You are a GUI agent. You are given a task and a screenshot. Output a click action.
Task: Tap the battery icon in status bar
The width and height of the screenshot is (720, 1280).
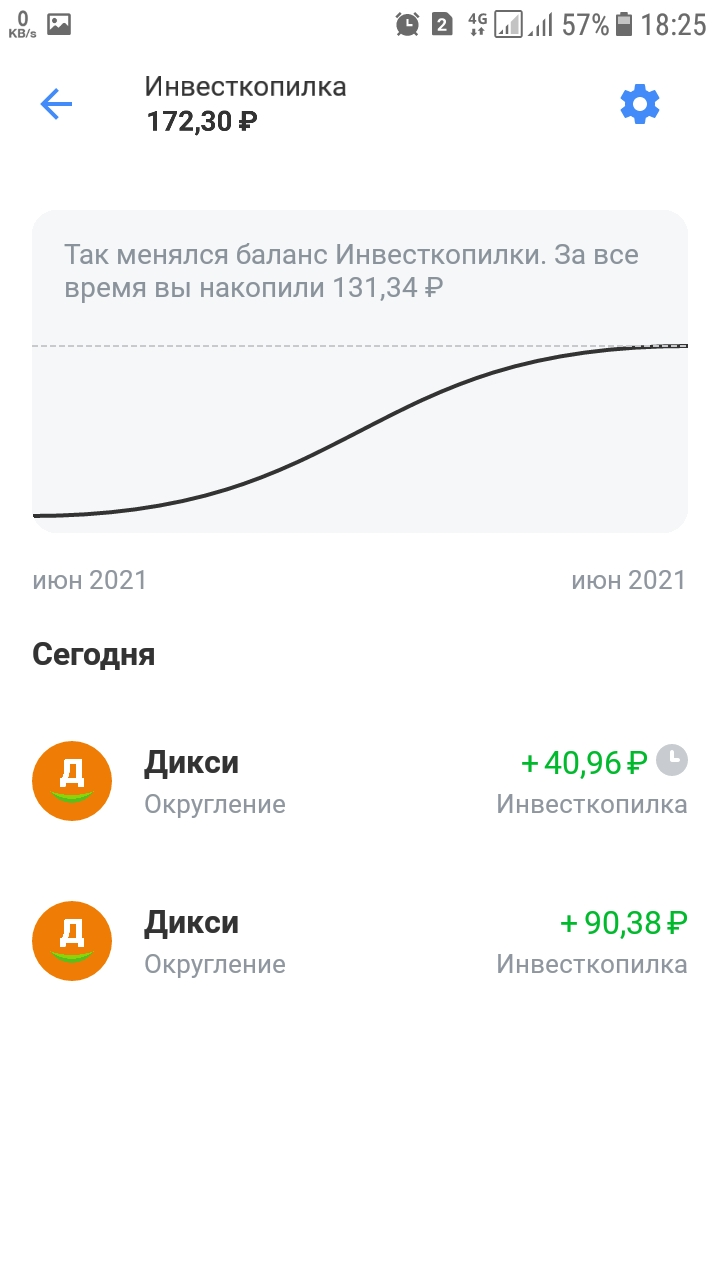click(x=624, y=24)
